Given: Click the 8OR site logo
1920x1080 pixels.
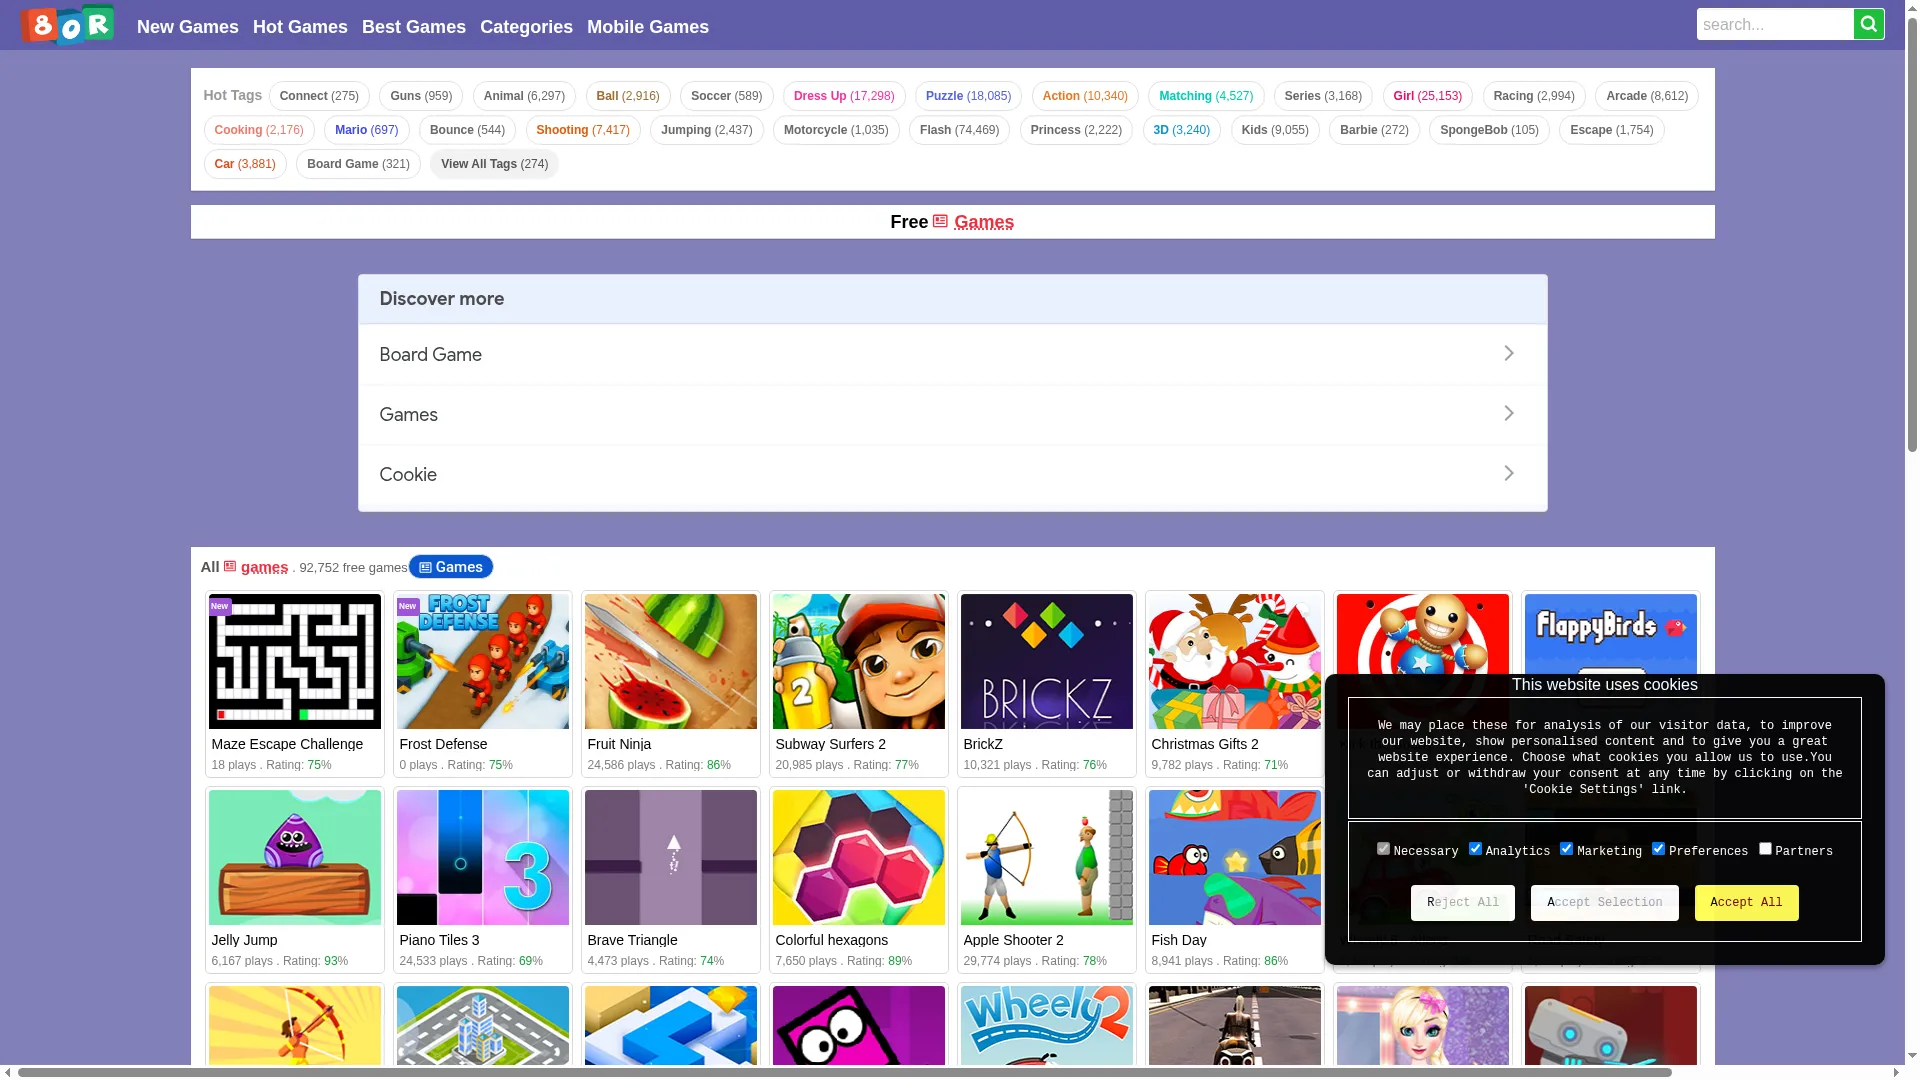Looking at the screenshot, I should tap(67, 25).
